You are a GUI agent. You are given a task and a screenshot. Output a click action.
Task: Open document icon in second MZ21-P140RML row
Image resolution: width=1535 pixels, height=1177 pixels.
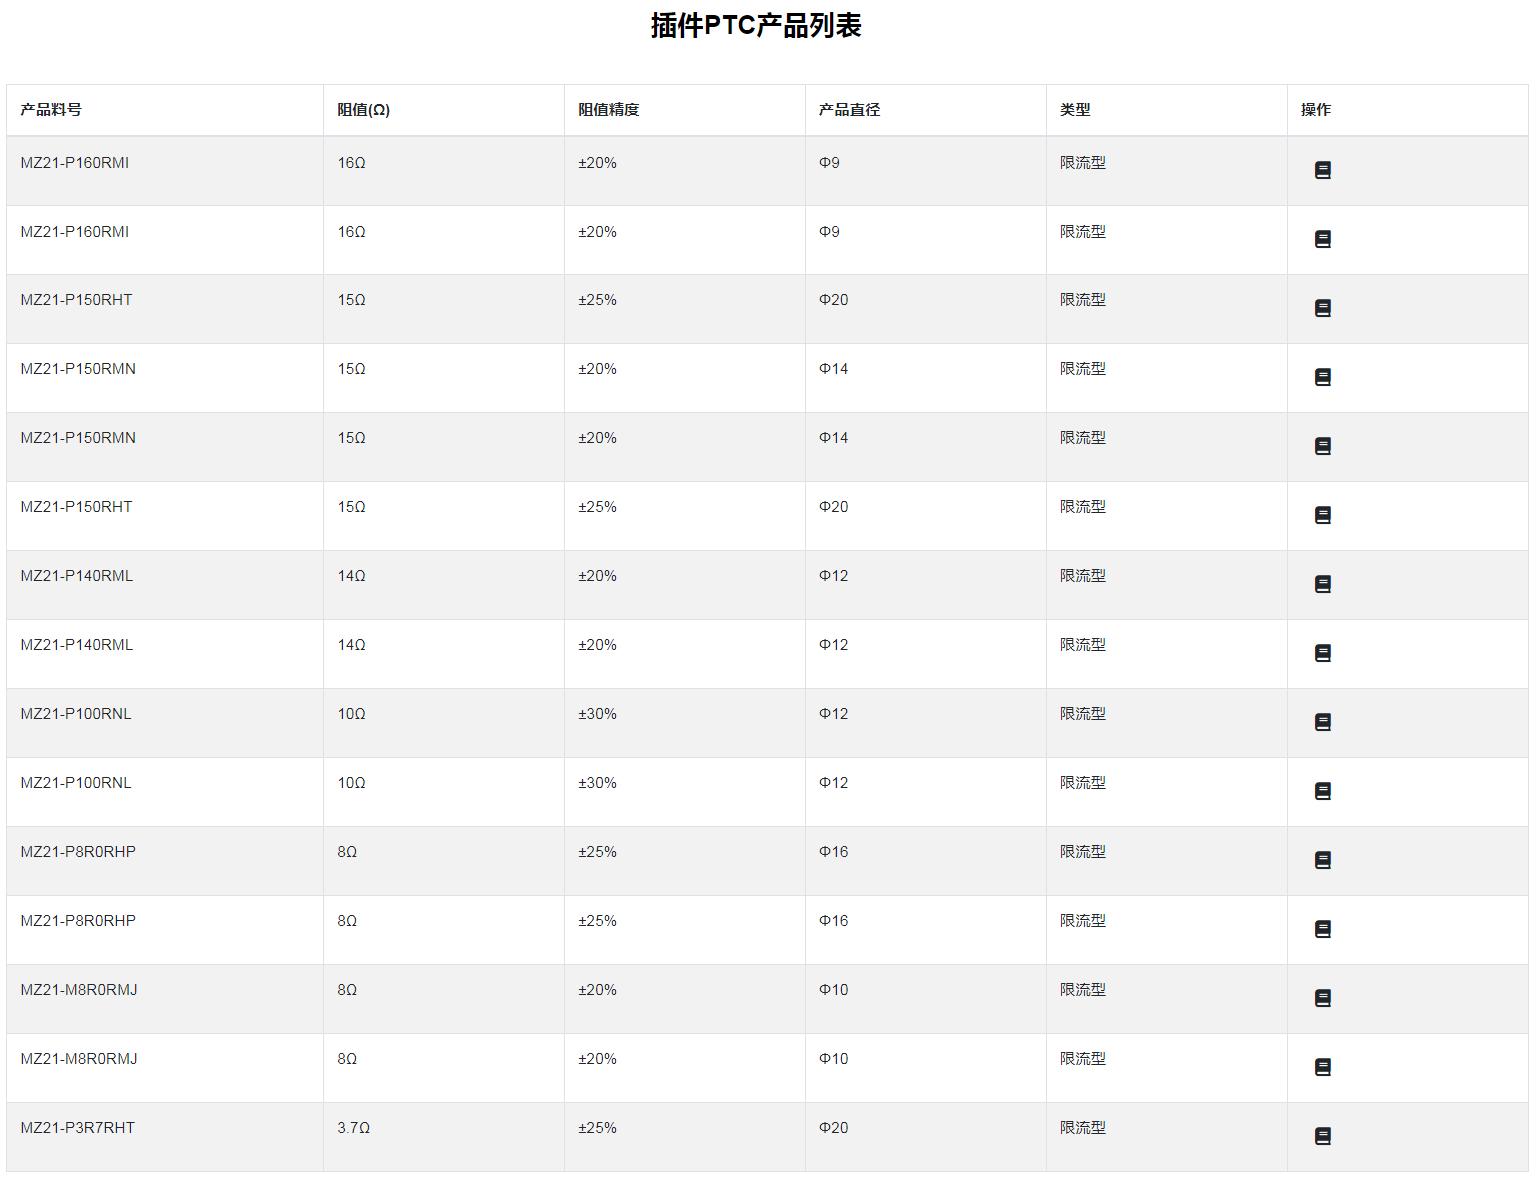pyautogui.click(x=1322, y=653)
